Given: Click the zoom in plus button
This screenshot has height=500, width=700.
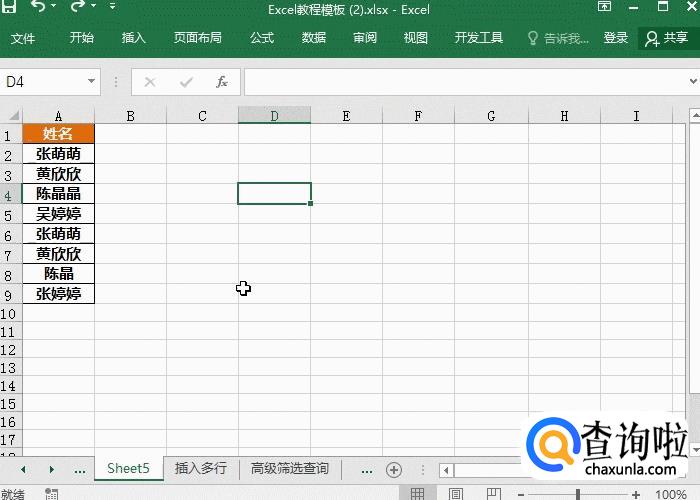Looking at the screenshot, I should click(636, 494).
